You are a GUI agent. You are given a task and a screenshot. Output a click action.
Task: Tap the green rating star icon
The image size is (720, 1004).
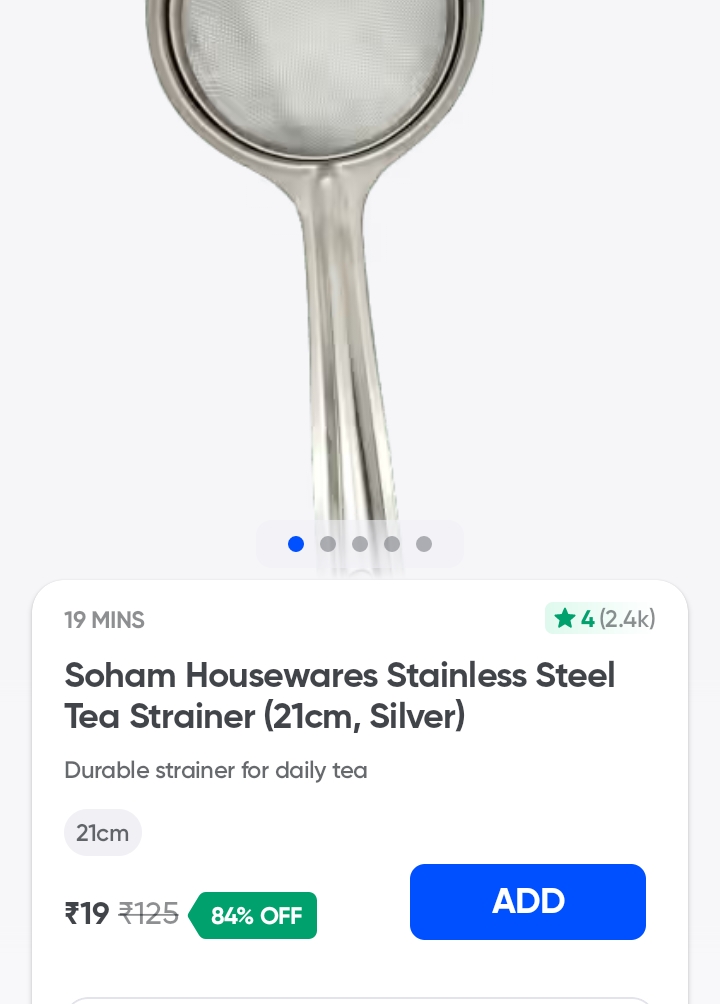[565, 619]
